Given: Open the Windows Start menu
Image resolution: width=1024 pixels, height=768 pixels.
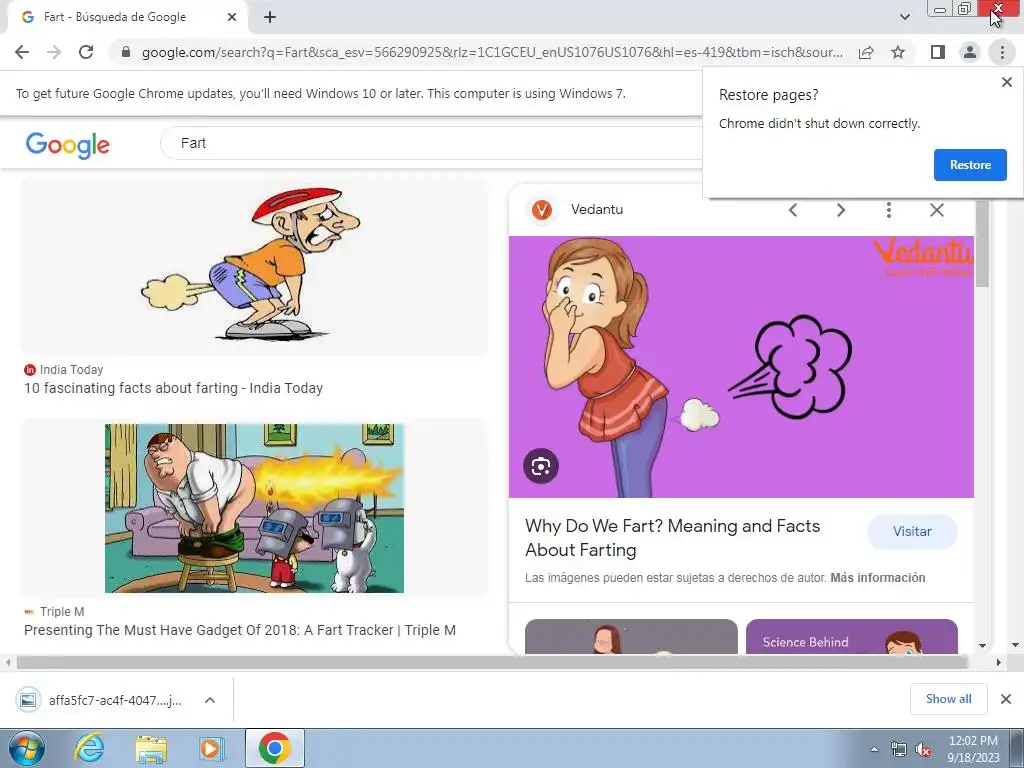Looking at the screenshot, I should [27, 748].
